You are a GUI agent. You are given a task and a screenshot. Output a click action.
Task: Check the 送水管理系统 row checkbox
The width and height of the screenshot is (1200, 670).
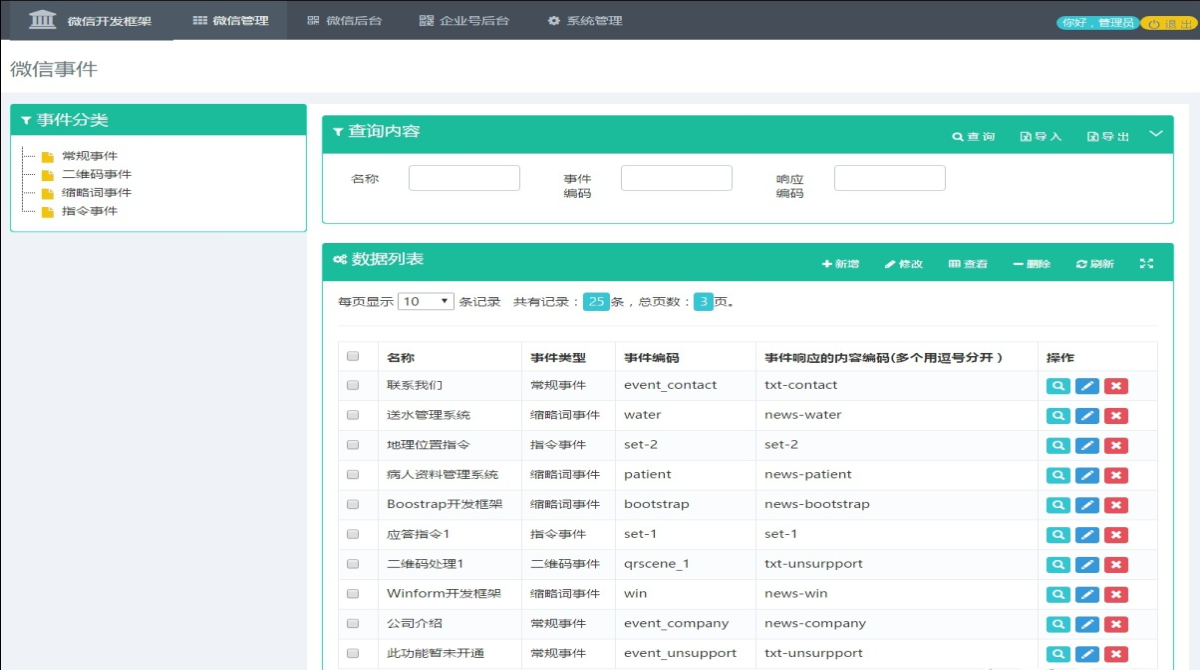coord(353,415)
